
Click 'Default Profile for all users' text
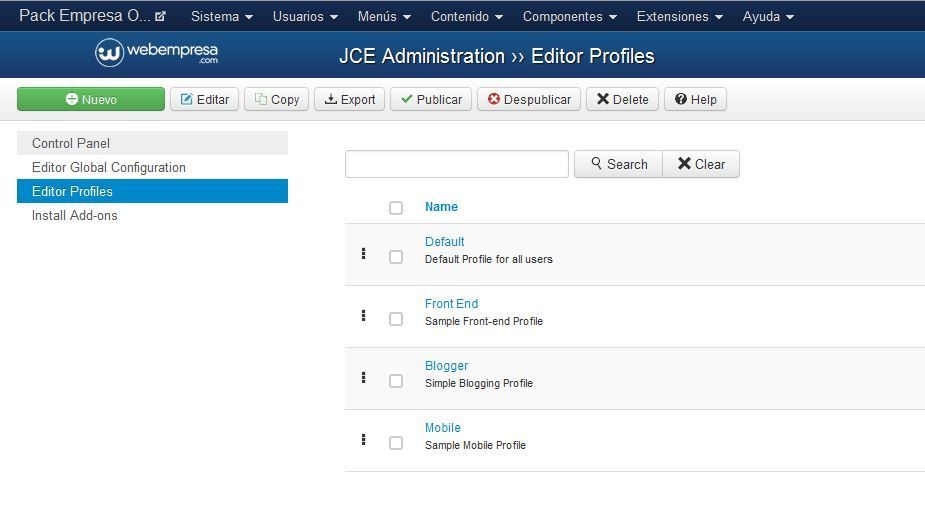488,259
